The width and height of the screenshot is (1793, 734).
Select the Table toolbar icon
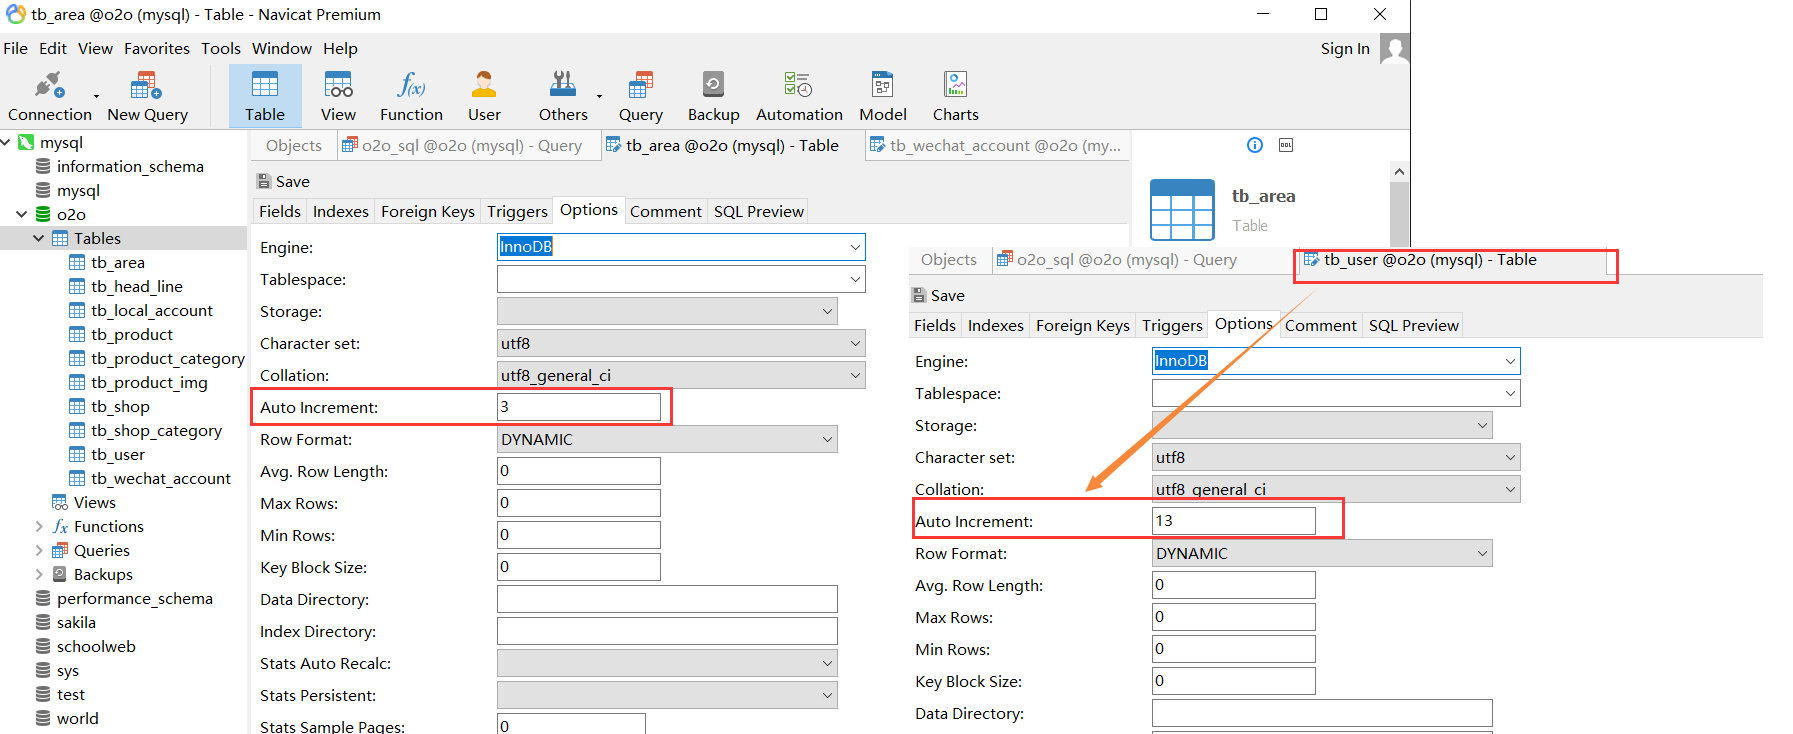[x=265, y=84]
